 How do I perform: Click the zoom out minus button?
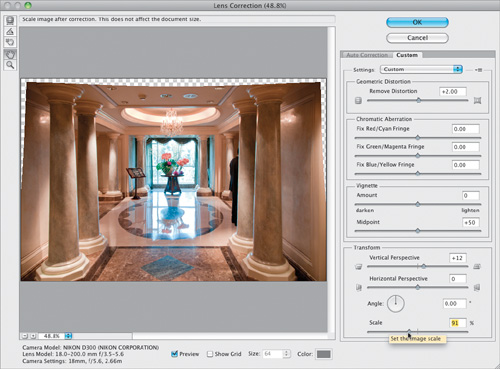pyautogui.click(x=25, y=336)
